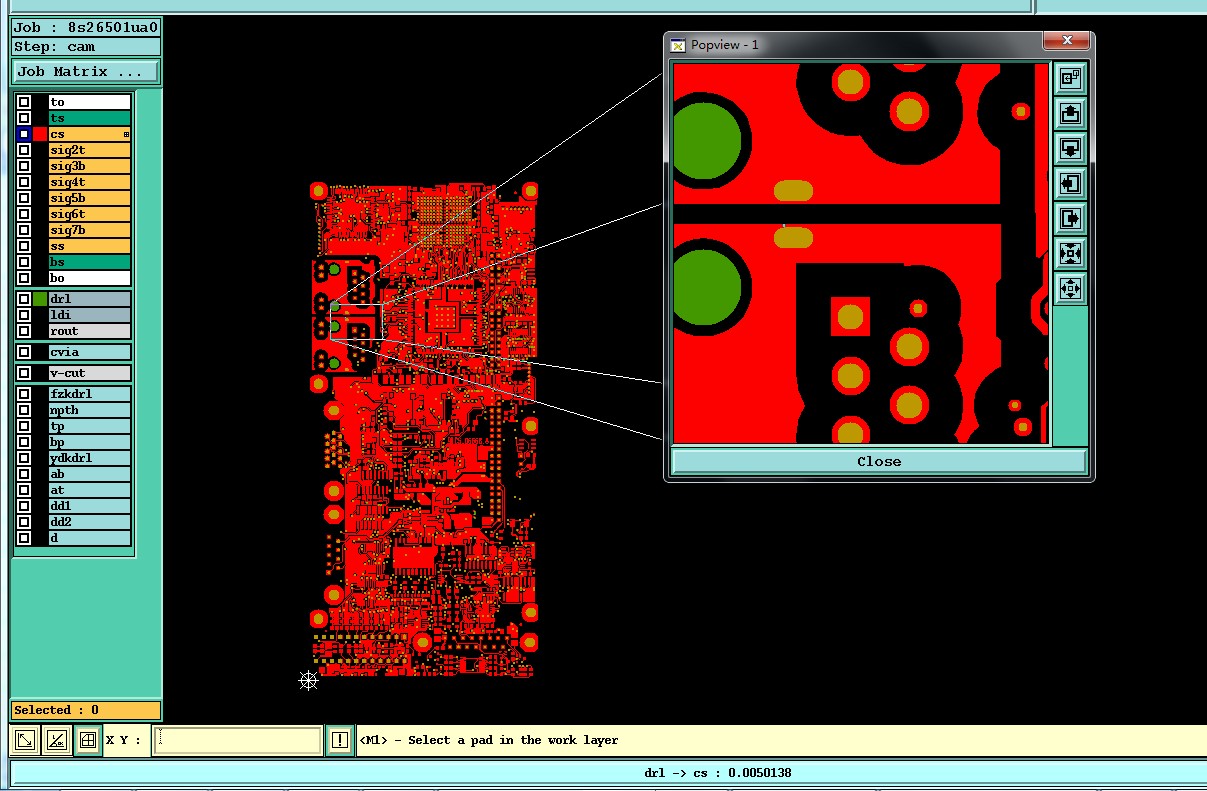Click the pan-right arrow icon in Popview
Viewport: 1207px width, 791px height.
pyautogui.click(x=1070, y=219)
